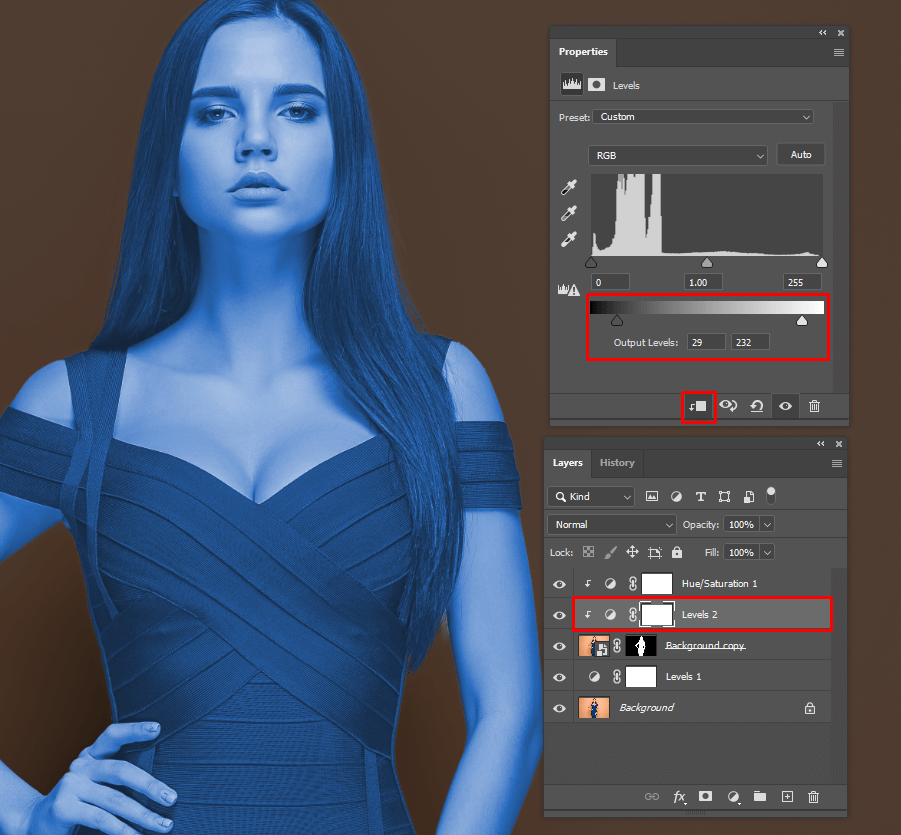Filter for pixel layers
Viewport: 901px width, 835px height.
652,497
